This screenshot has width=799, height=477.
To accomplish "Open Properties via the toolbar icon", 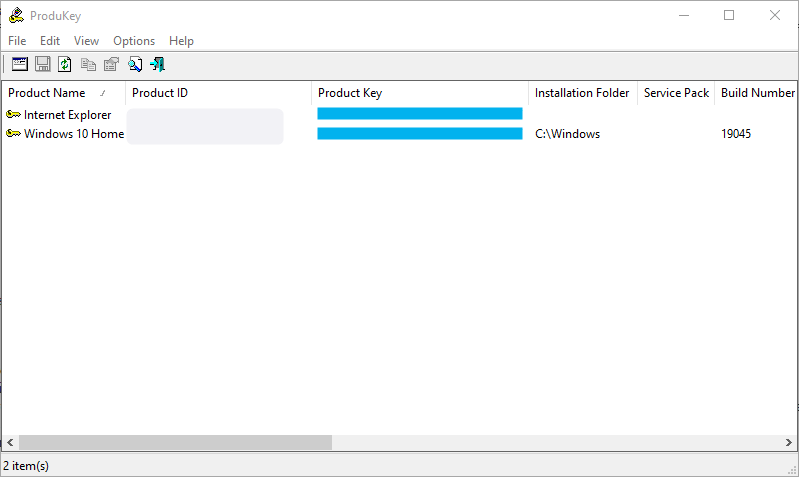I will [111, 65].
